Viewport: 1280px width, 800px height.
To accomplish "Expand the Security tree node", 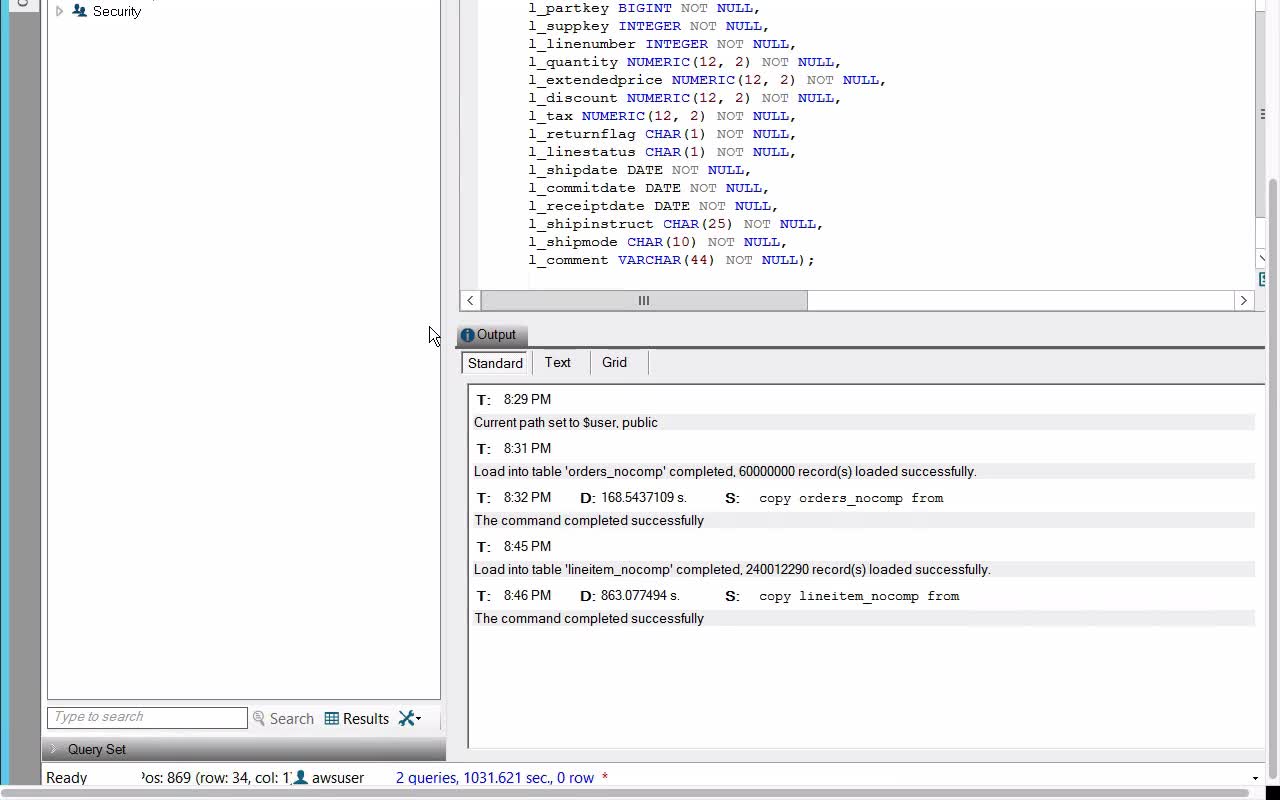I will click(x=59, y=11).
